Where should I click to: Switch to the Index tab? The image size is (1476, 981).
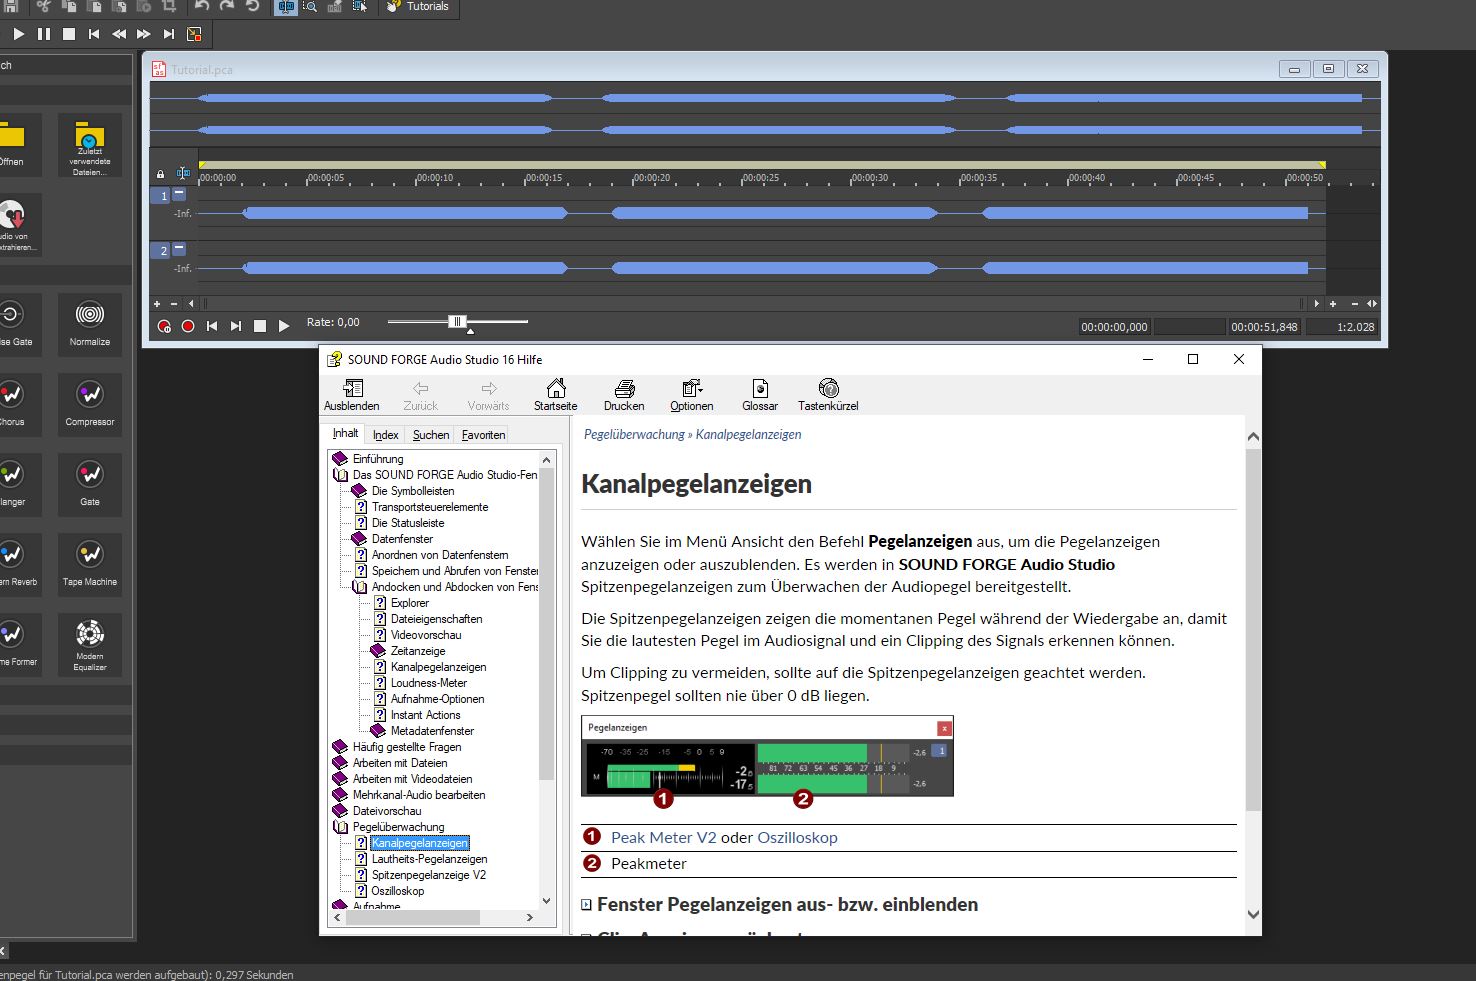tap(386, 435)
